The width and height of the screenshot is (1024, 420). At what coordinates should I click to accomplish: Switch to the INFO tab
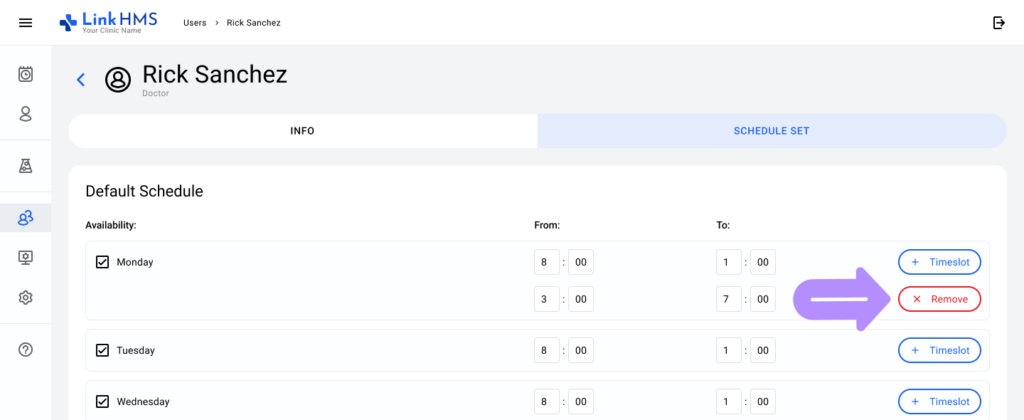point(303,131)
